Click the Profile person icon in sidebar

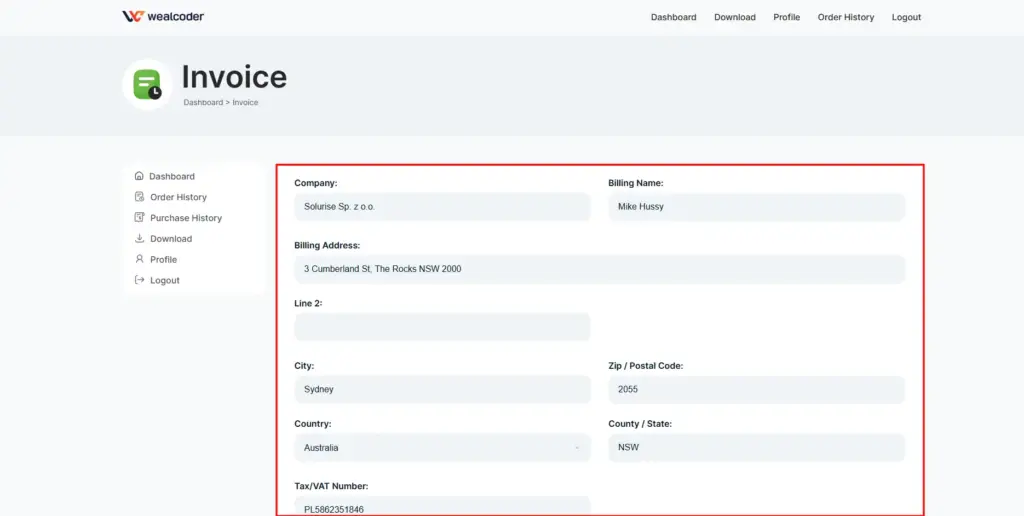click(139, 259)
